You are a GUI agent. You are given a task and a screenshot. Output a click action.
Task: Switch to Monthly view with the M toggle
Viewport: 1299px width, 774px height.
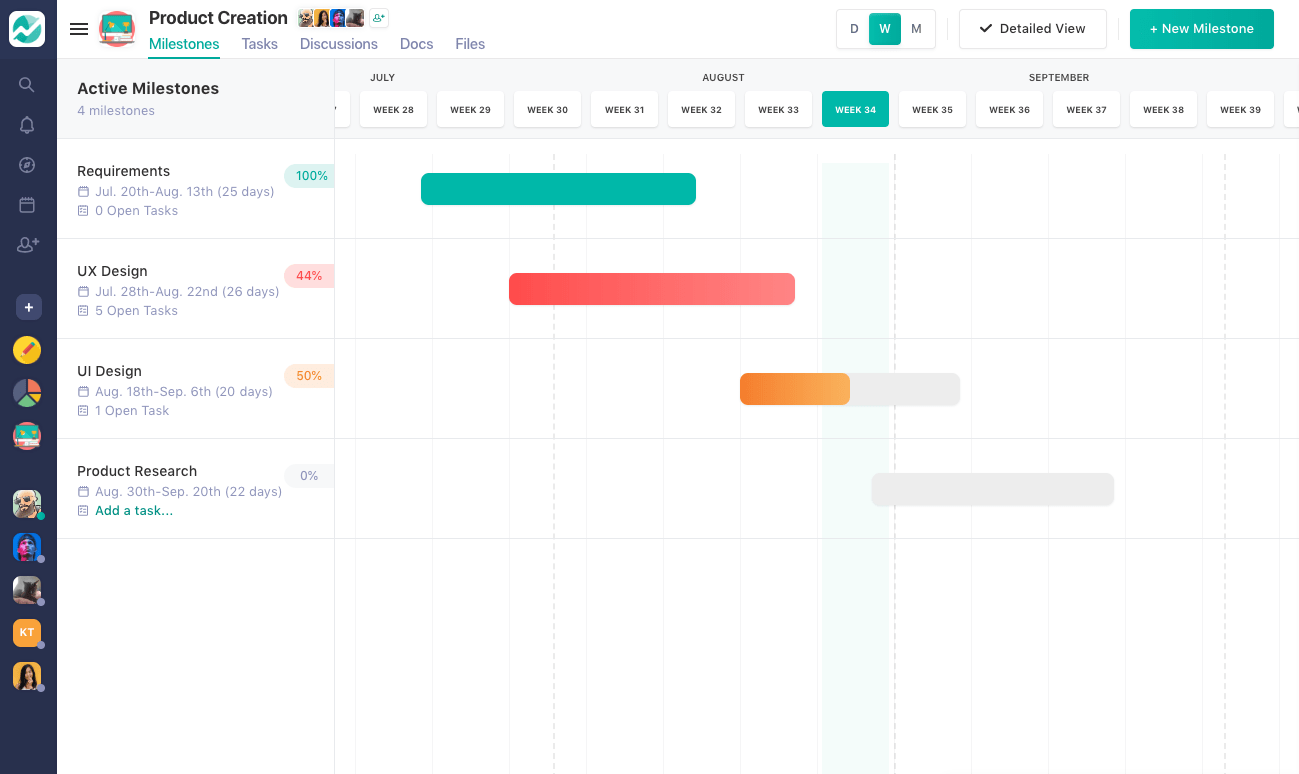(916, 29)
